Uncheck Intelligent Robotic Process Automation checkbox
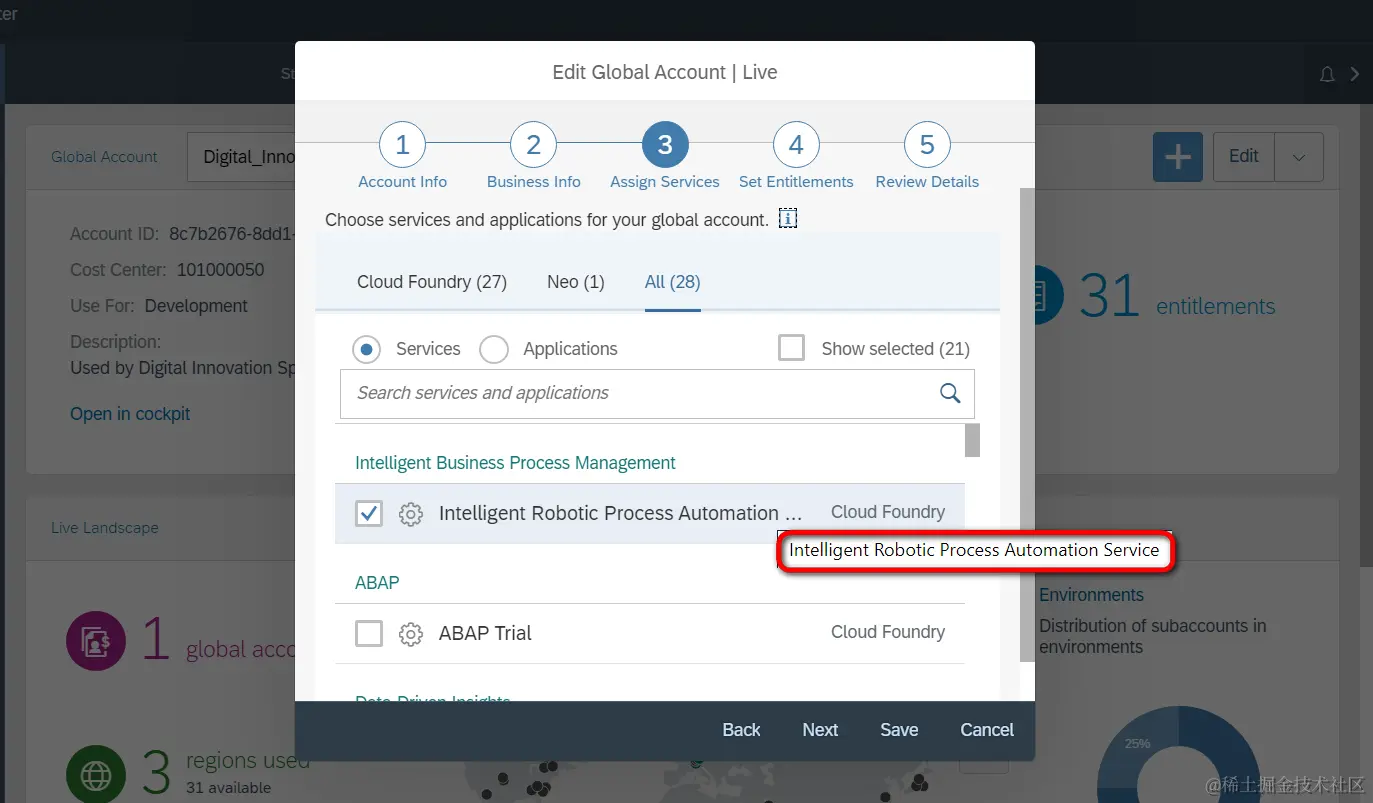The image size is (1373, 803). click(x=369, y=514)
